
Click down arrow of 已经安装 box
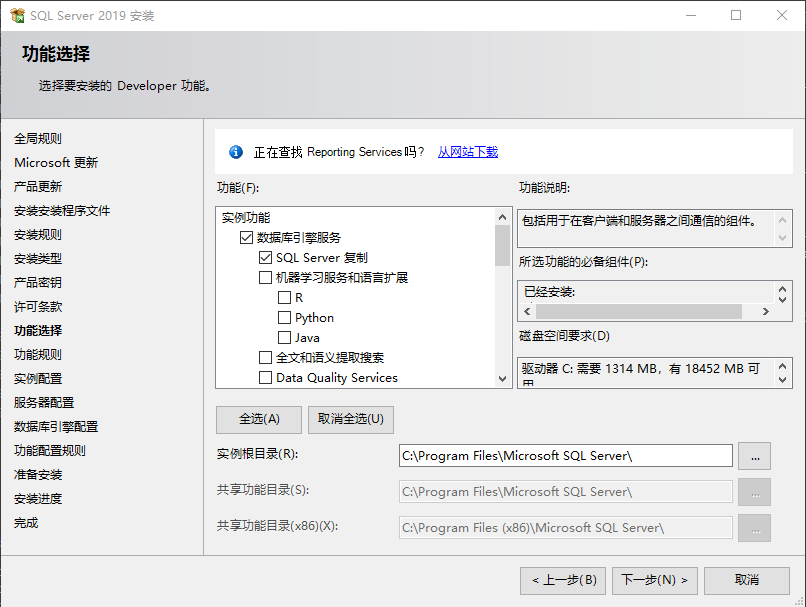782,300
